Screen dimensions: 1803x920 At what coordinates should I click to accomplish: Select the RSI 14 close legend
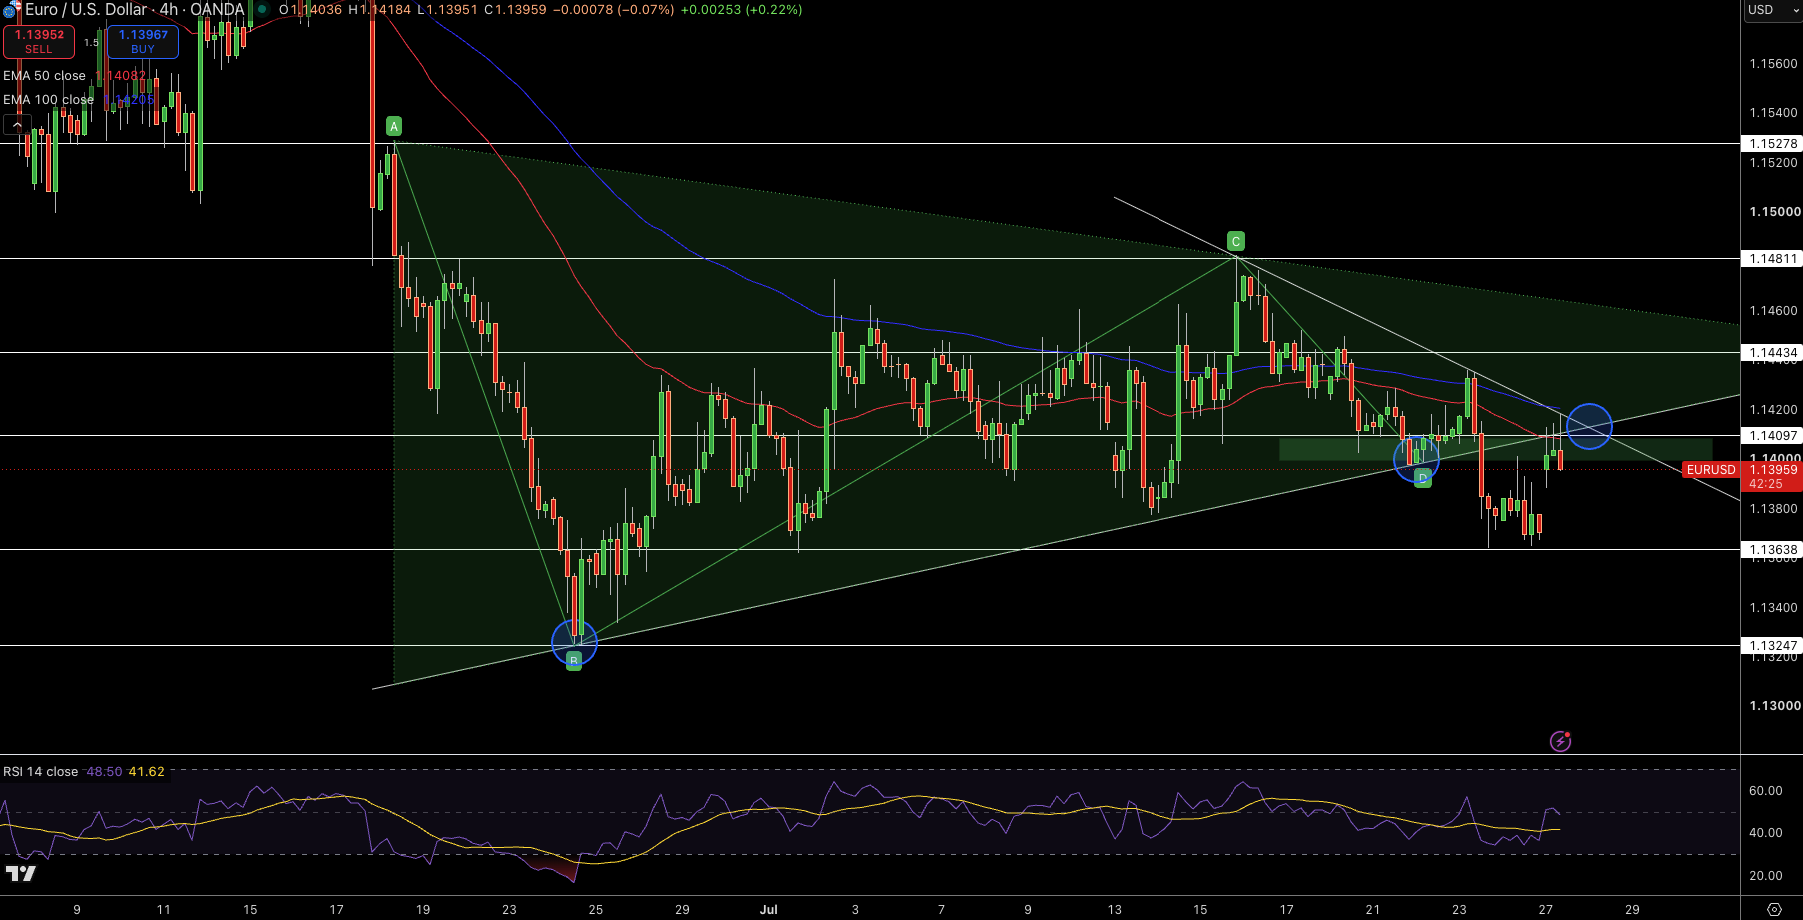click(41, 772)
